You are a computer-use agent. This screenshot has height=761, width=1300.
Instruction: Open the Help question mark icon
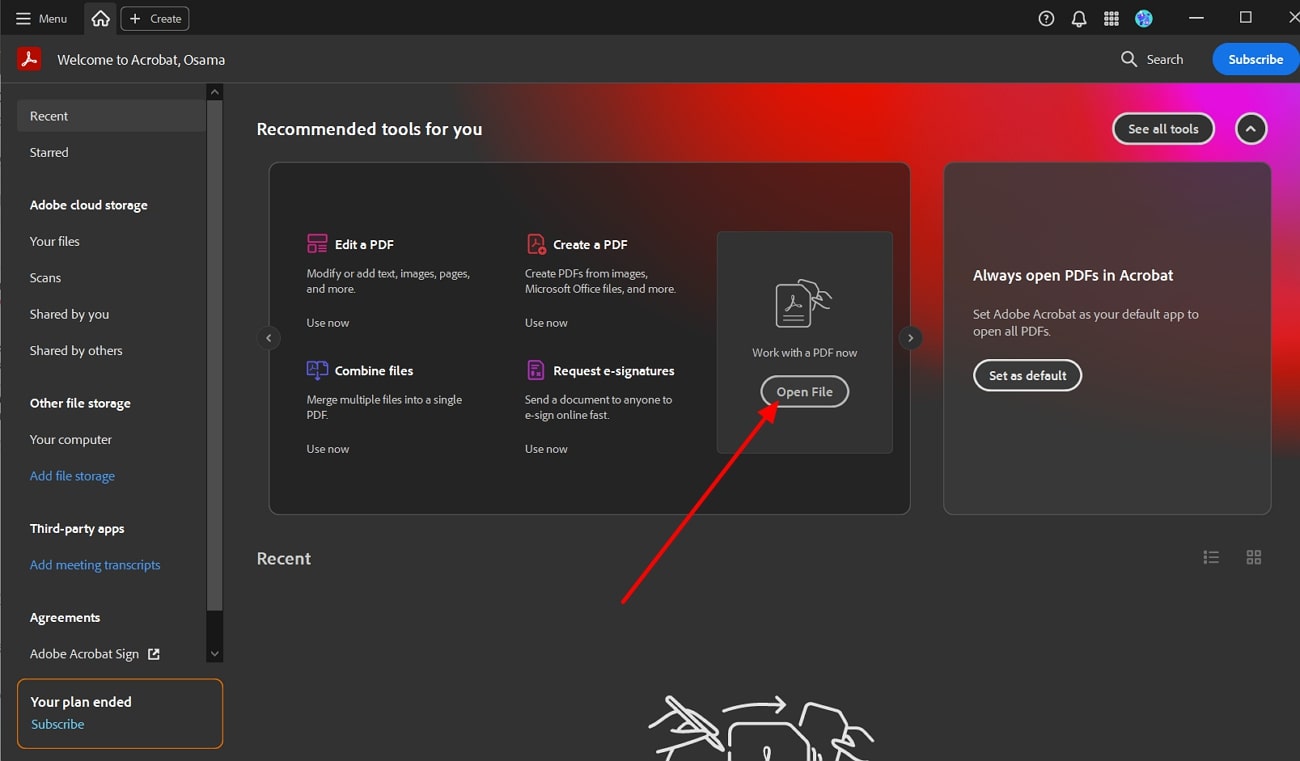pos(1046,18)
